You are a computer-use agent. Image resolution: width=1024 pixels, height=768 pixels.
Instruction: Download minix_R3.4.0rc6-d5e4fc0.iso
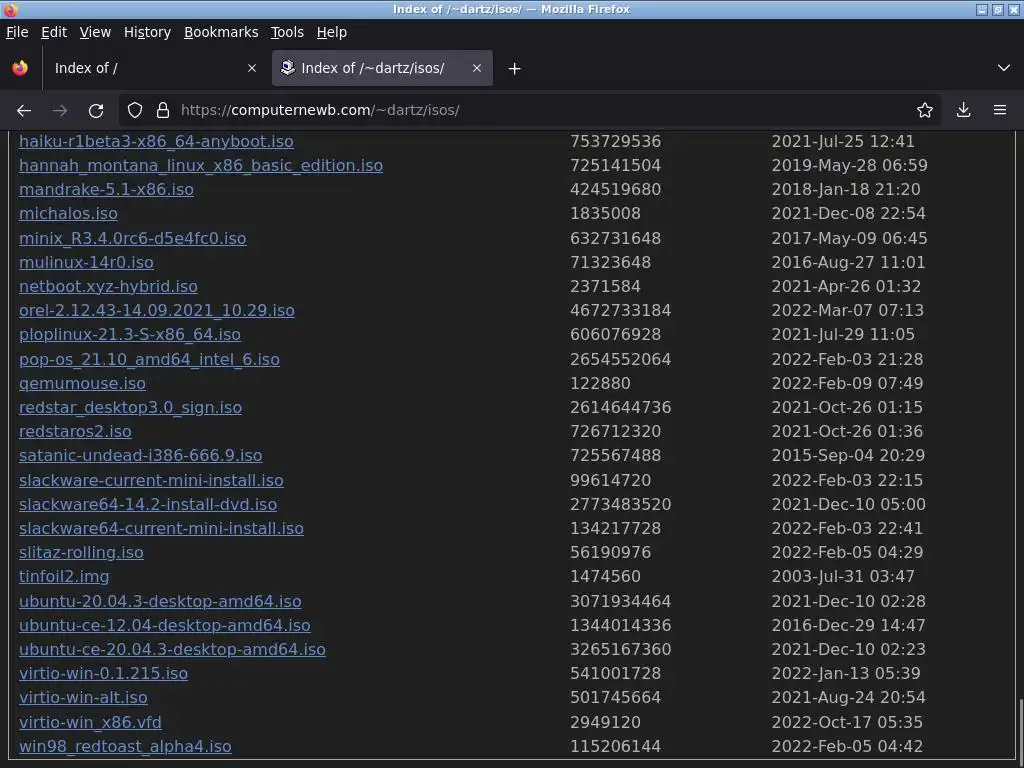pyautogui.click(x=133, y=238)
